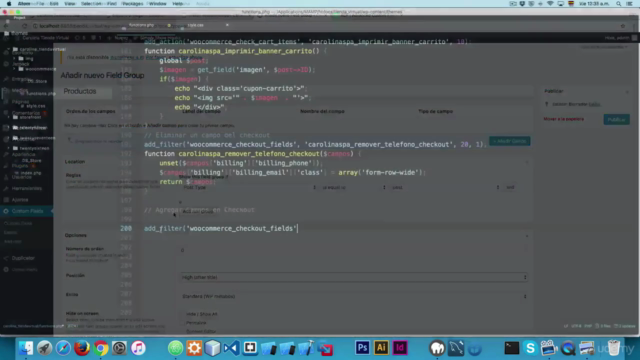Click the Productos field group title field

(x=298, y=91)
